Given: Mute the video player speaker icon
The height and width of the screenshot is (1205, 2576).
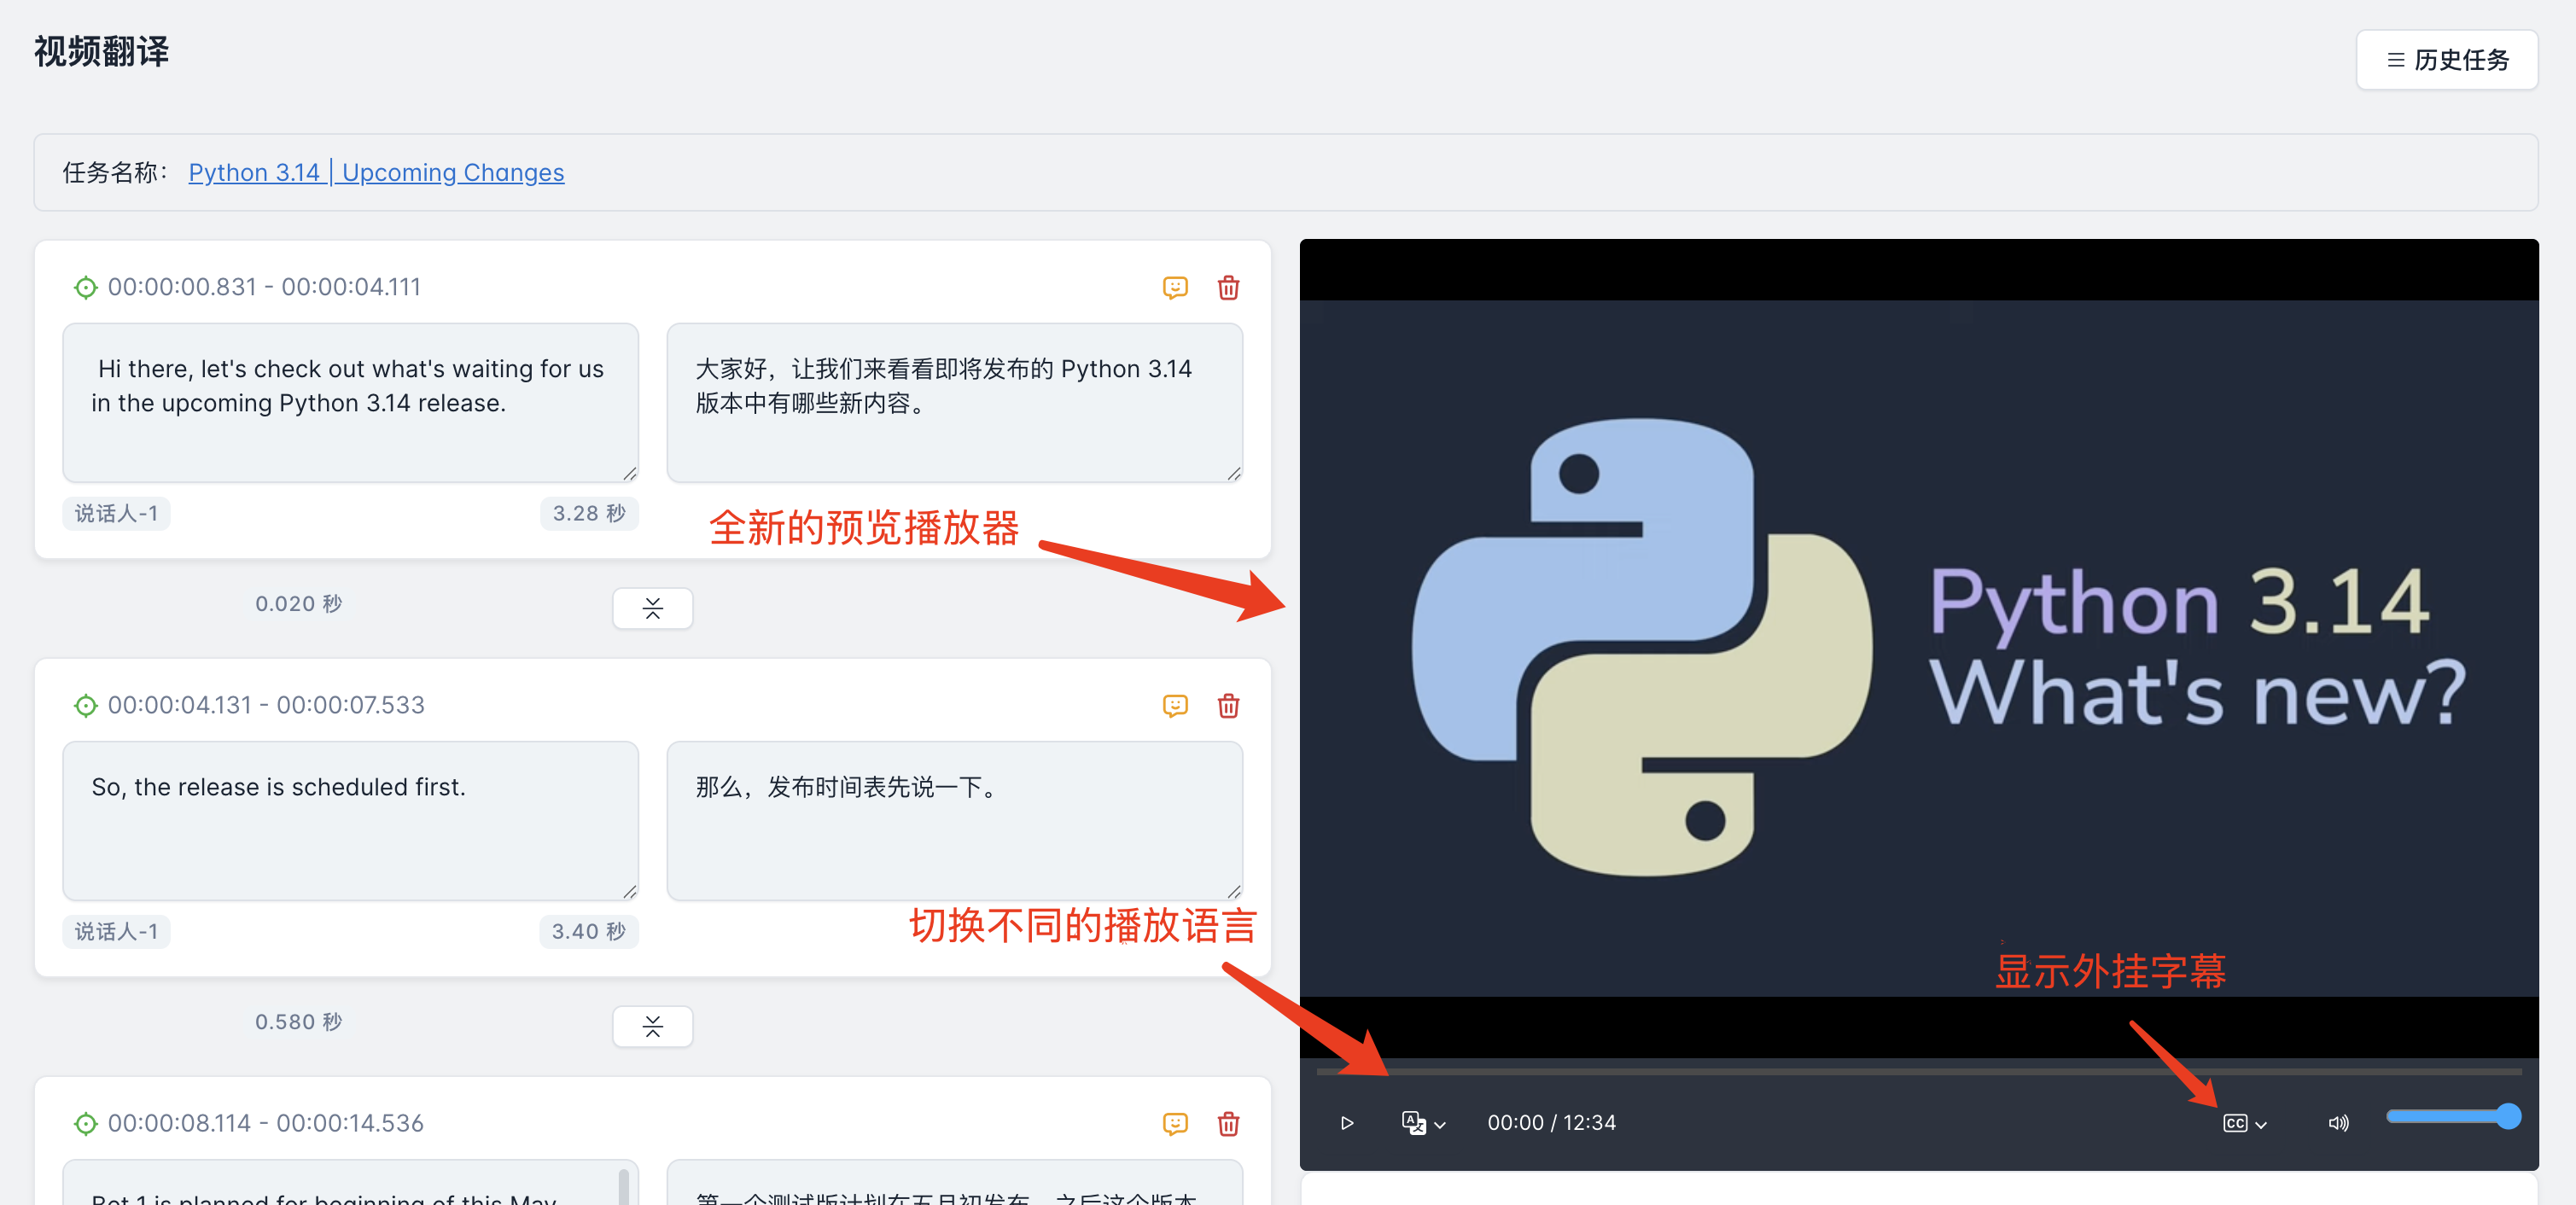Looking at the screenshot, I should [x=2338, y=1123].
